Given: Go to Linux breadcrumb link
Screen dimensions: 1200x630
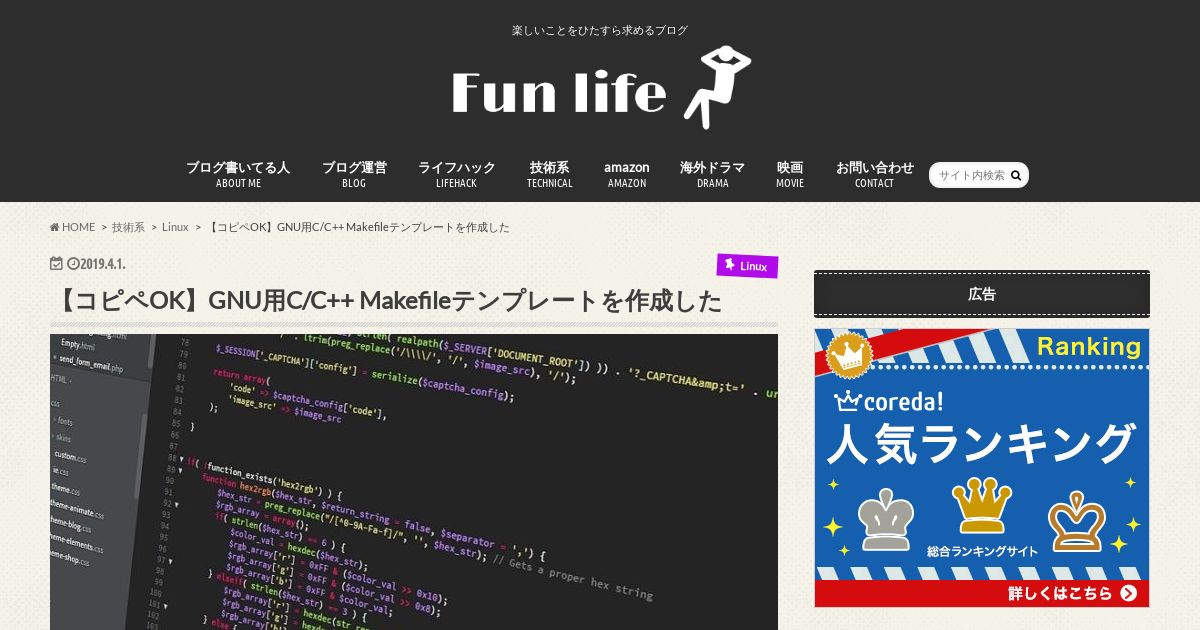Looking at the screenshot, I should pos(175,227).
